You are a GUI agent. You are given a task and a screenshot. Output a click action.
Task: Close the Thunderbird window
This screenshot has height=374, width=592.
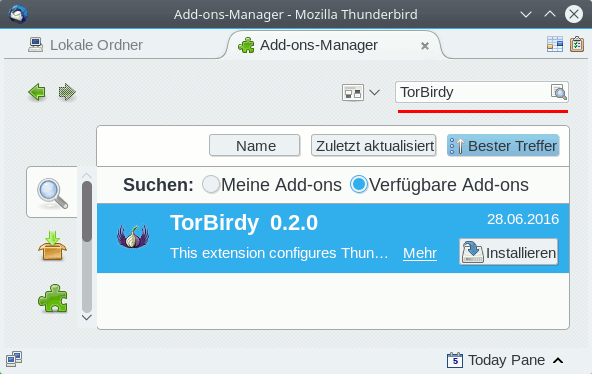(x=574, y=14)
